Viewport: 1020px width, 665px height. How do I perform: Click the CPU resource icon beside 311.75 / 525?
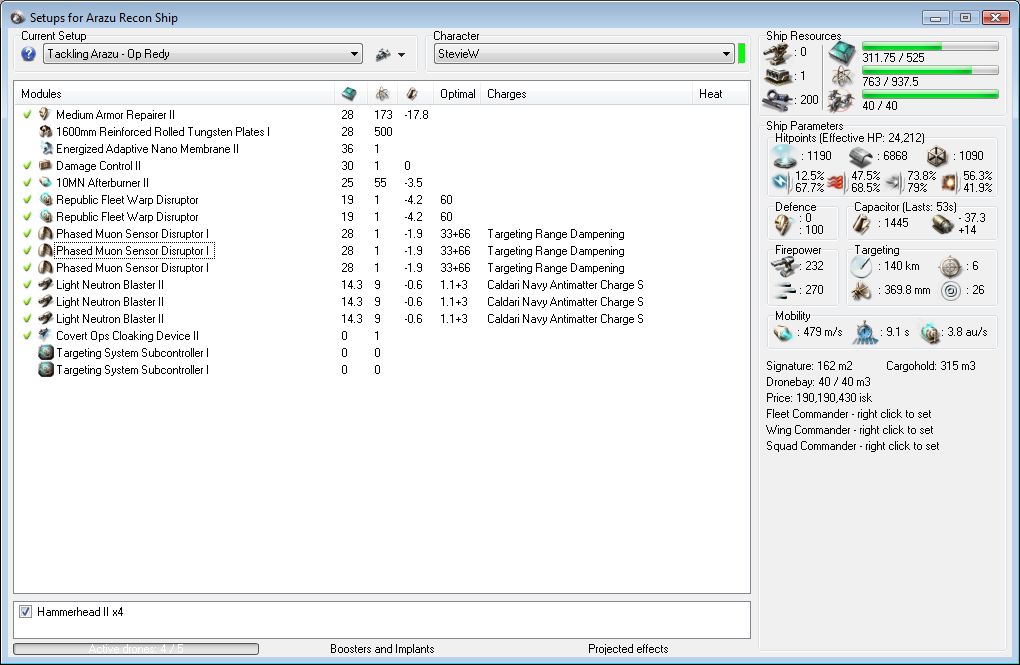pos(842,53)
